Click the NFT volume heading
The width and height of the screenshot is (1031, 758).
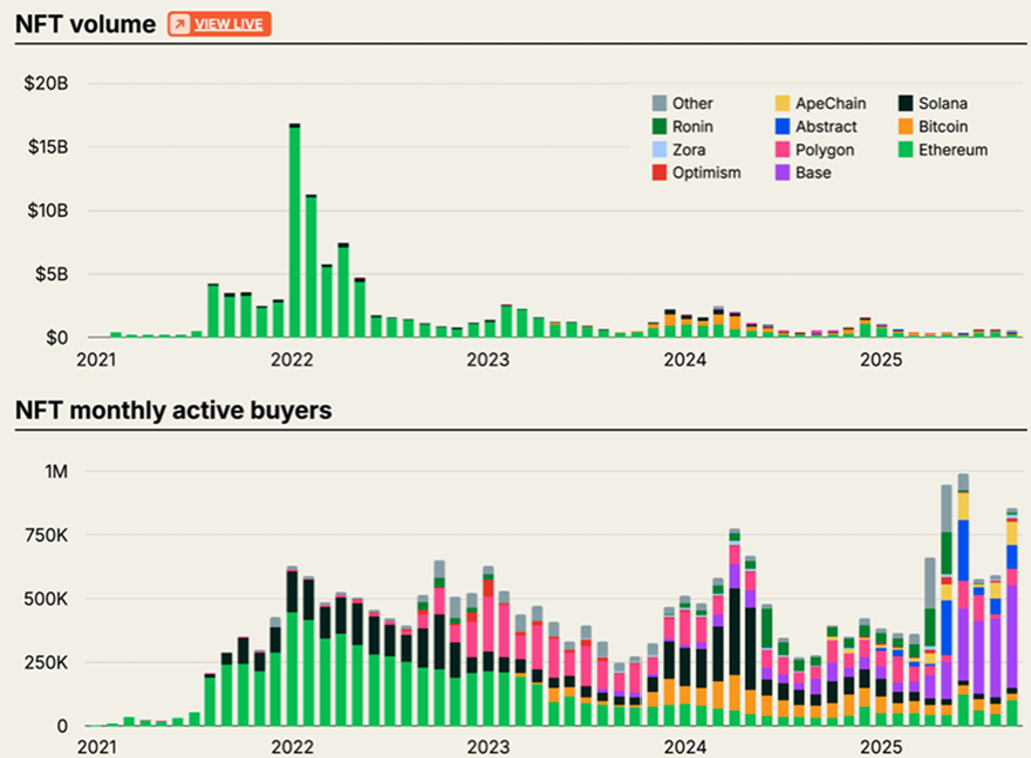tap(85, 24)
